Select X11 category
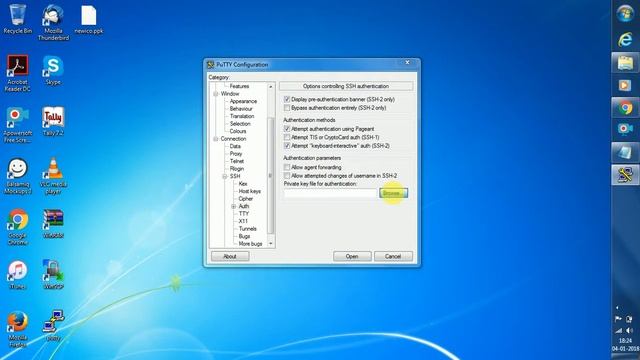This screenshot has width=640, height=360. (243, 221)
